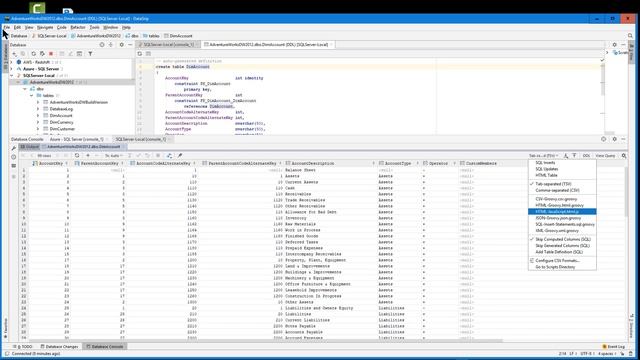Image resolution: width=640 pixels, height=360 pixels.
Task: Toggle Skip Generated Columns (SQL) option
Action: click(x=562, y=246)
